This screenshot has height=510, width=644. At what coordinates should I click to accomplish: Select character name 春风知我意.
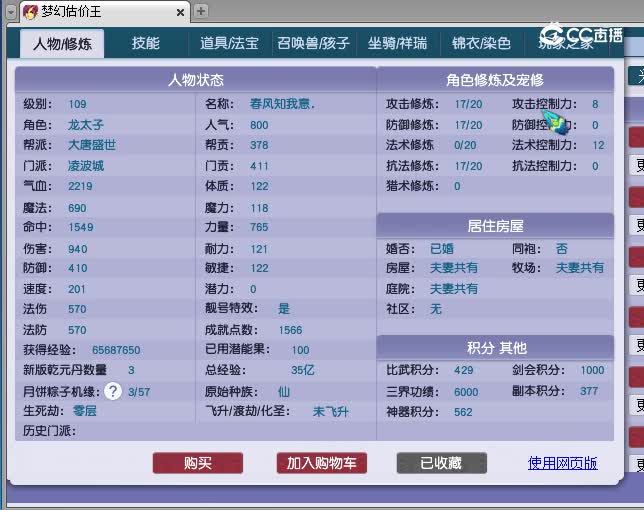282,104
